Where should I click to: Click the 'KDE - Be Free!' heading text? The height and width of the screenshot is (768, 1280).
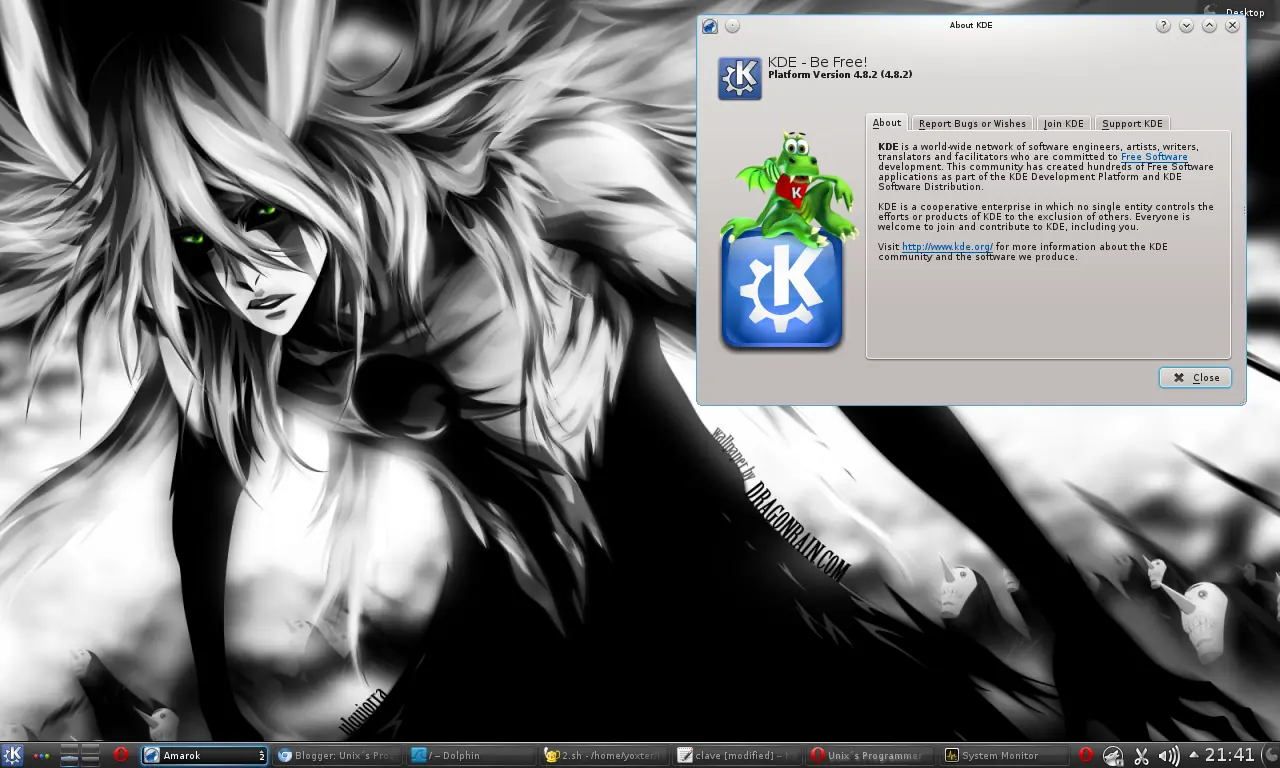(817, 62)
